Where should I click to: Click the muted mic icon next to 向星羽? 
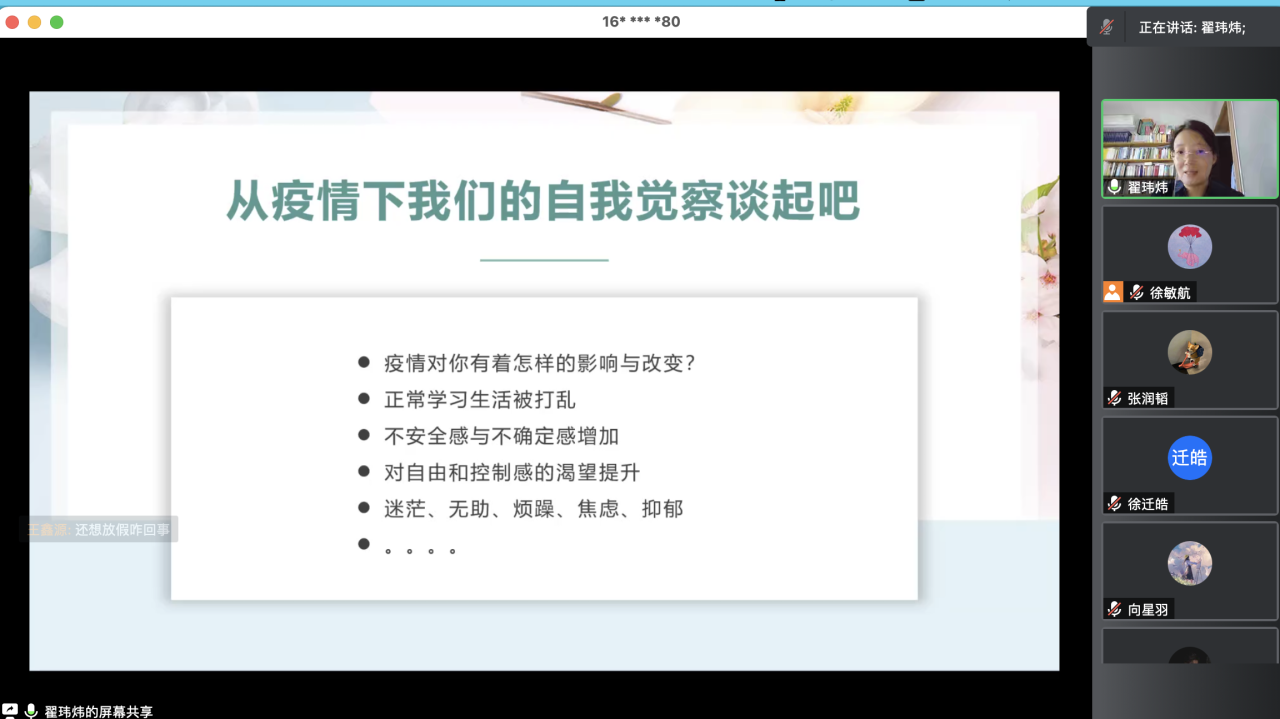[x=1114, y=609]
